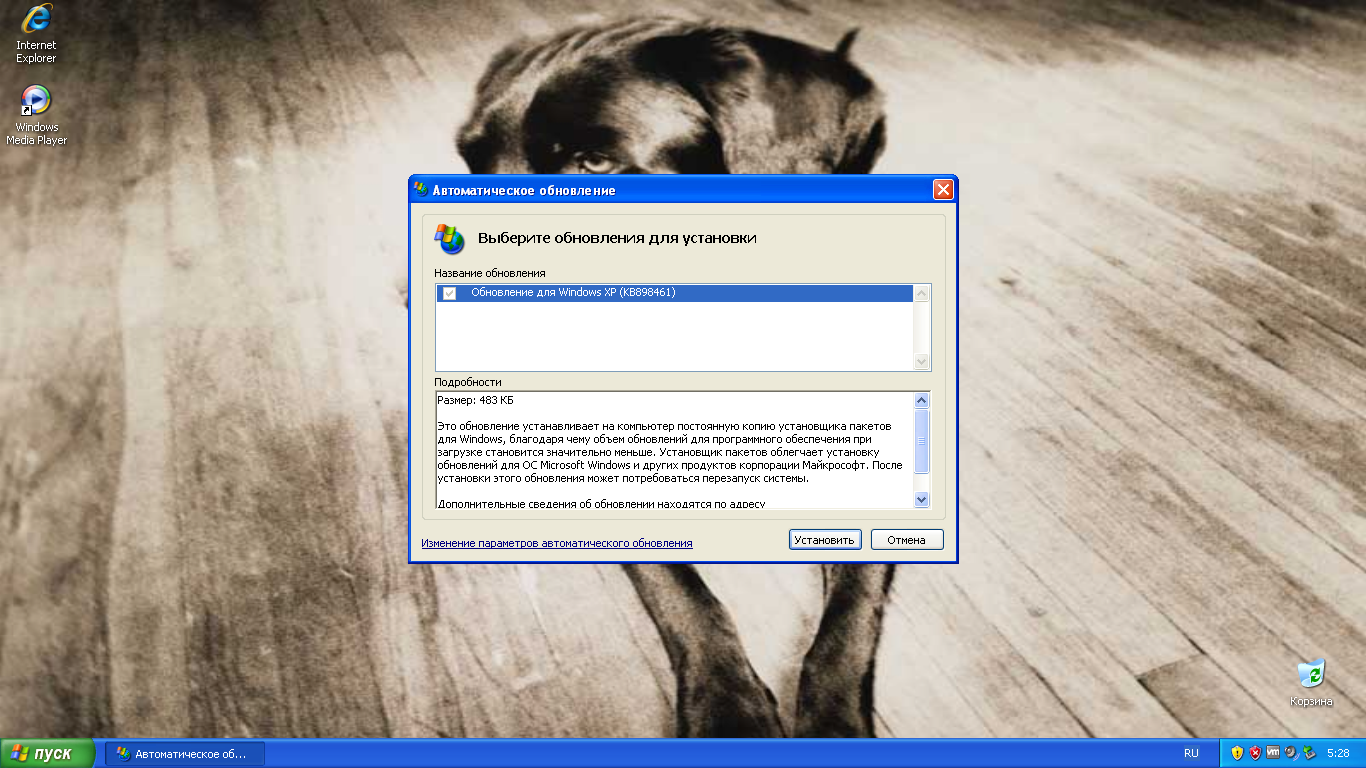Open the RU language indicator
The height and width of the screenshot is (768, 1366).
pyautogui.click(x=1191, y=753)
